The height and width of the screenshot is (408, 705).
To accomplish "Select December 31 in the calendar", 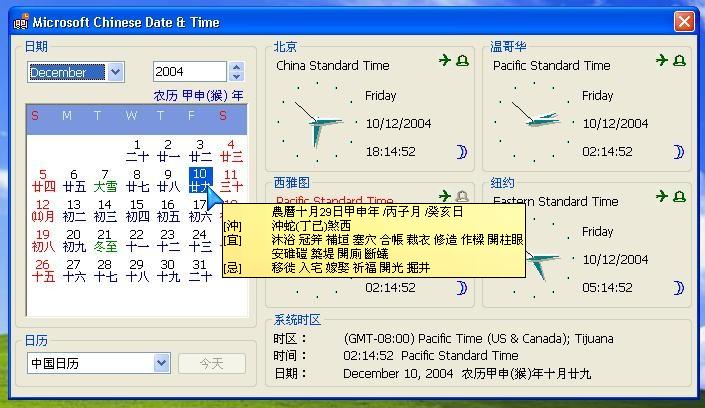I will click(200, 270).
